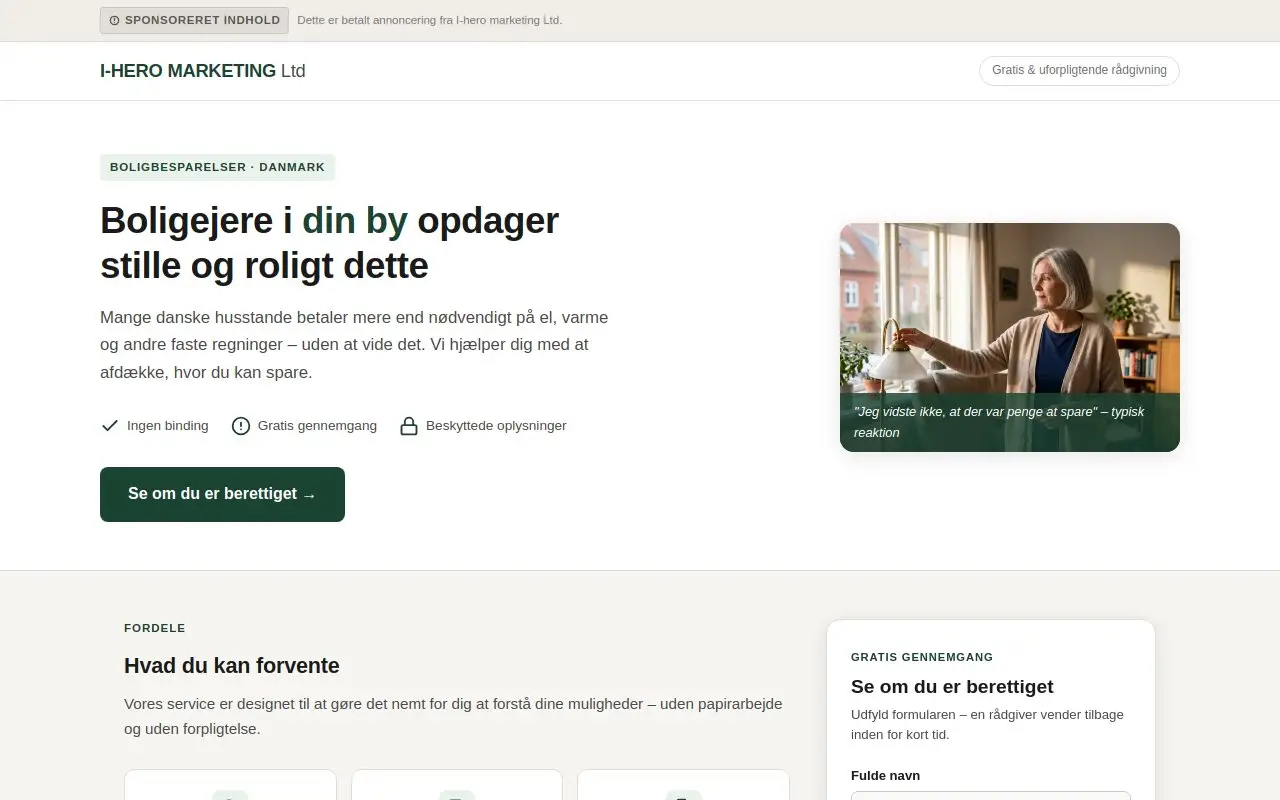Click the 'Beskyttede oplysninger' text

coord(496,426)
